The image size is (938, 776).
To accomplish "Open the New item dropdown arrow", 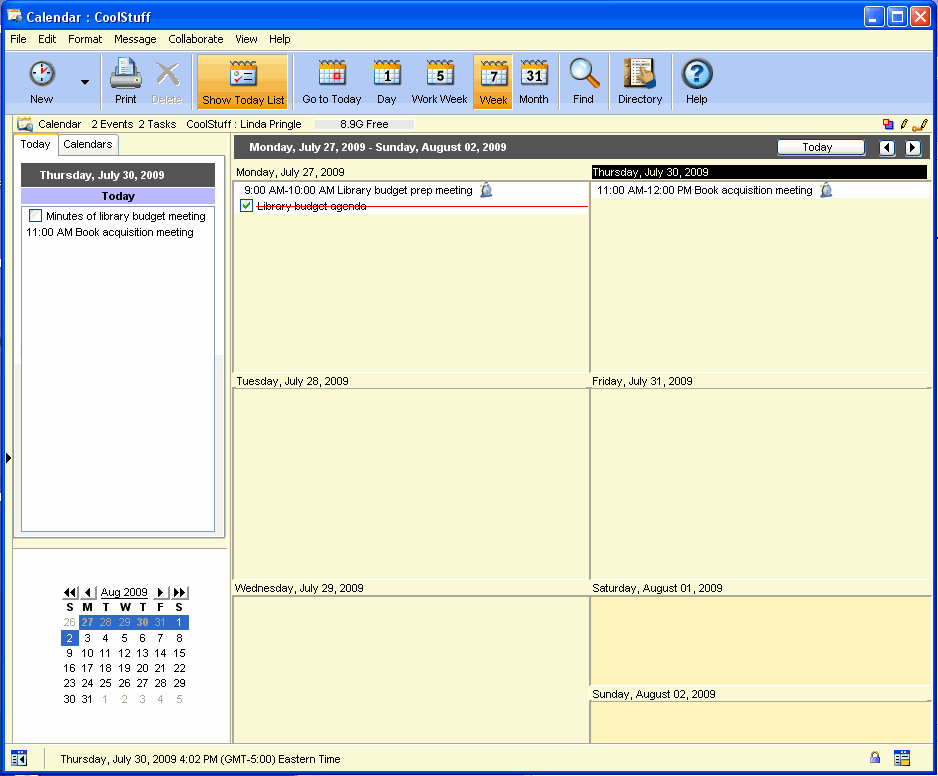I will point(85,82).
